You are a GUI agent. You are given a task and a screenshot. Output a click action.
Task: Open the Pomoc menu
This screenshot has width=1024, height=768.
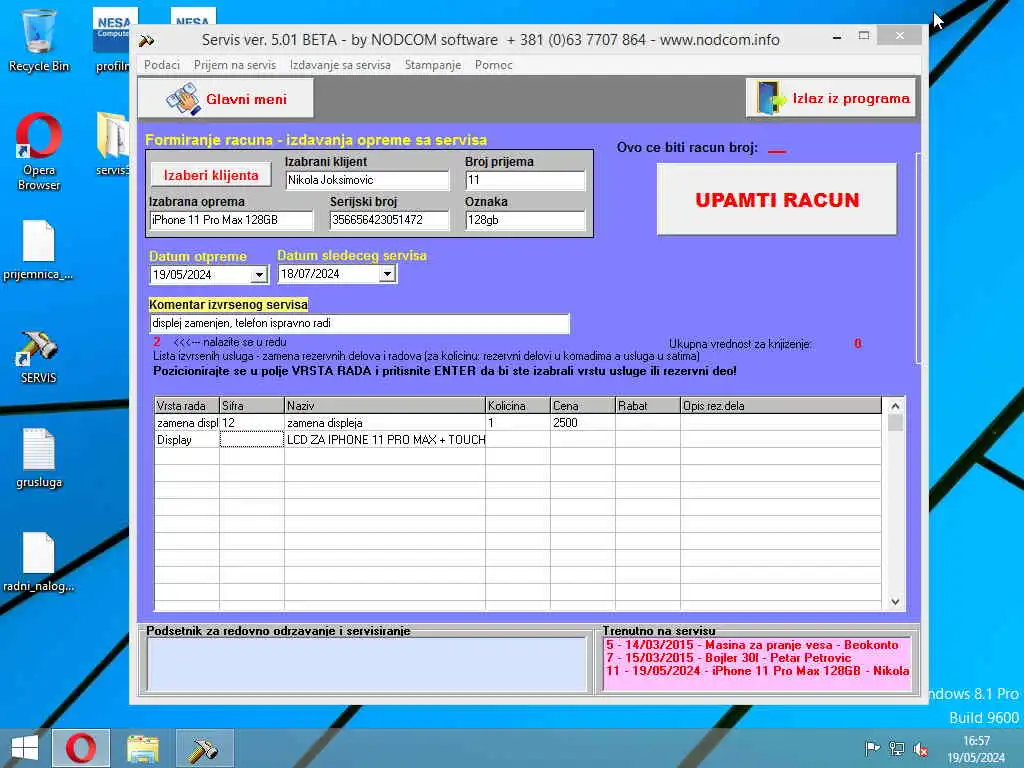tap(493, 65)
